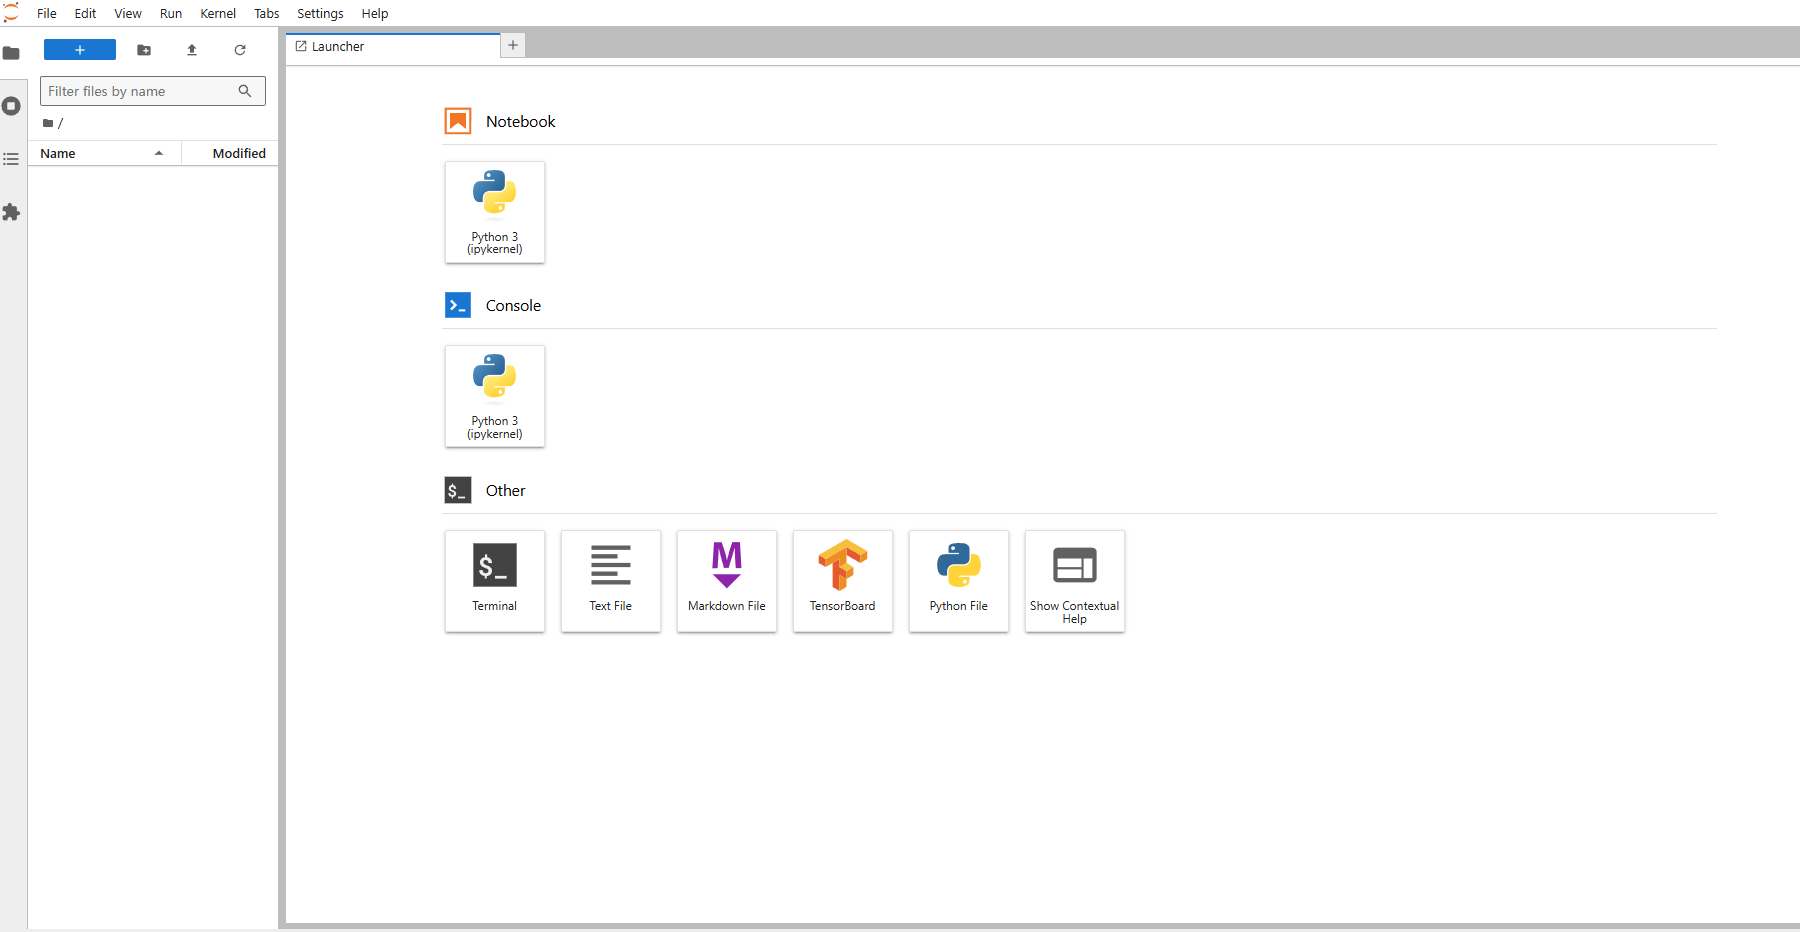
Task: Click the Other section heading text
Action: [x=505, y=490]
